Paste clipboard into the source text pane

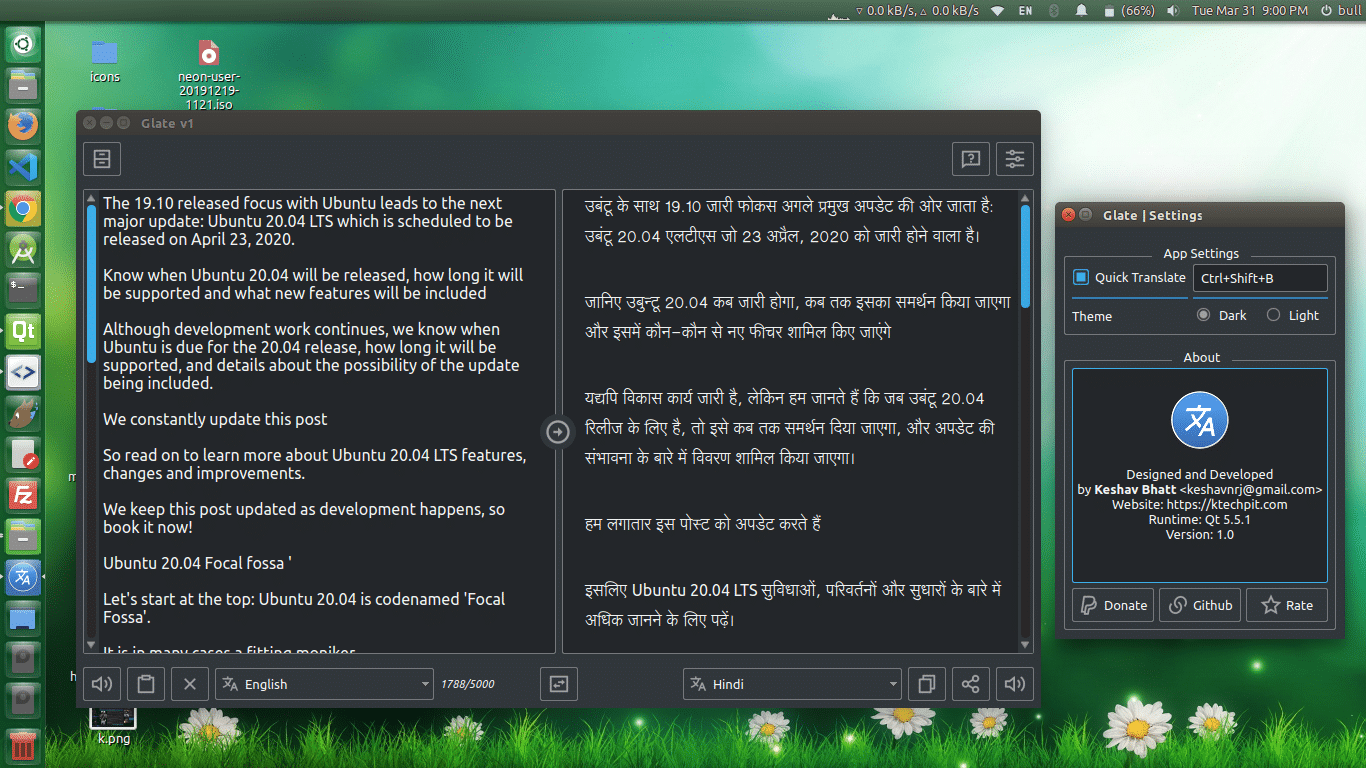pyautogui.click(x=146, y=684)
